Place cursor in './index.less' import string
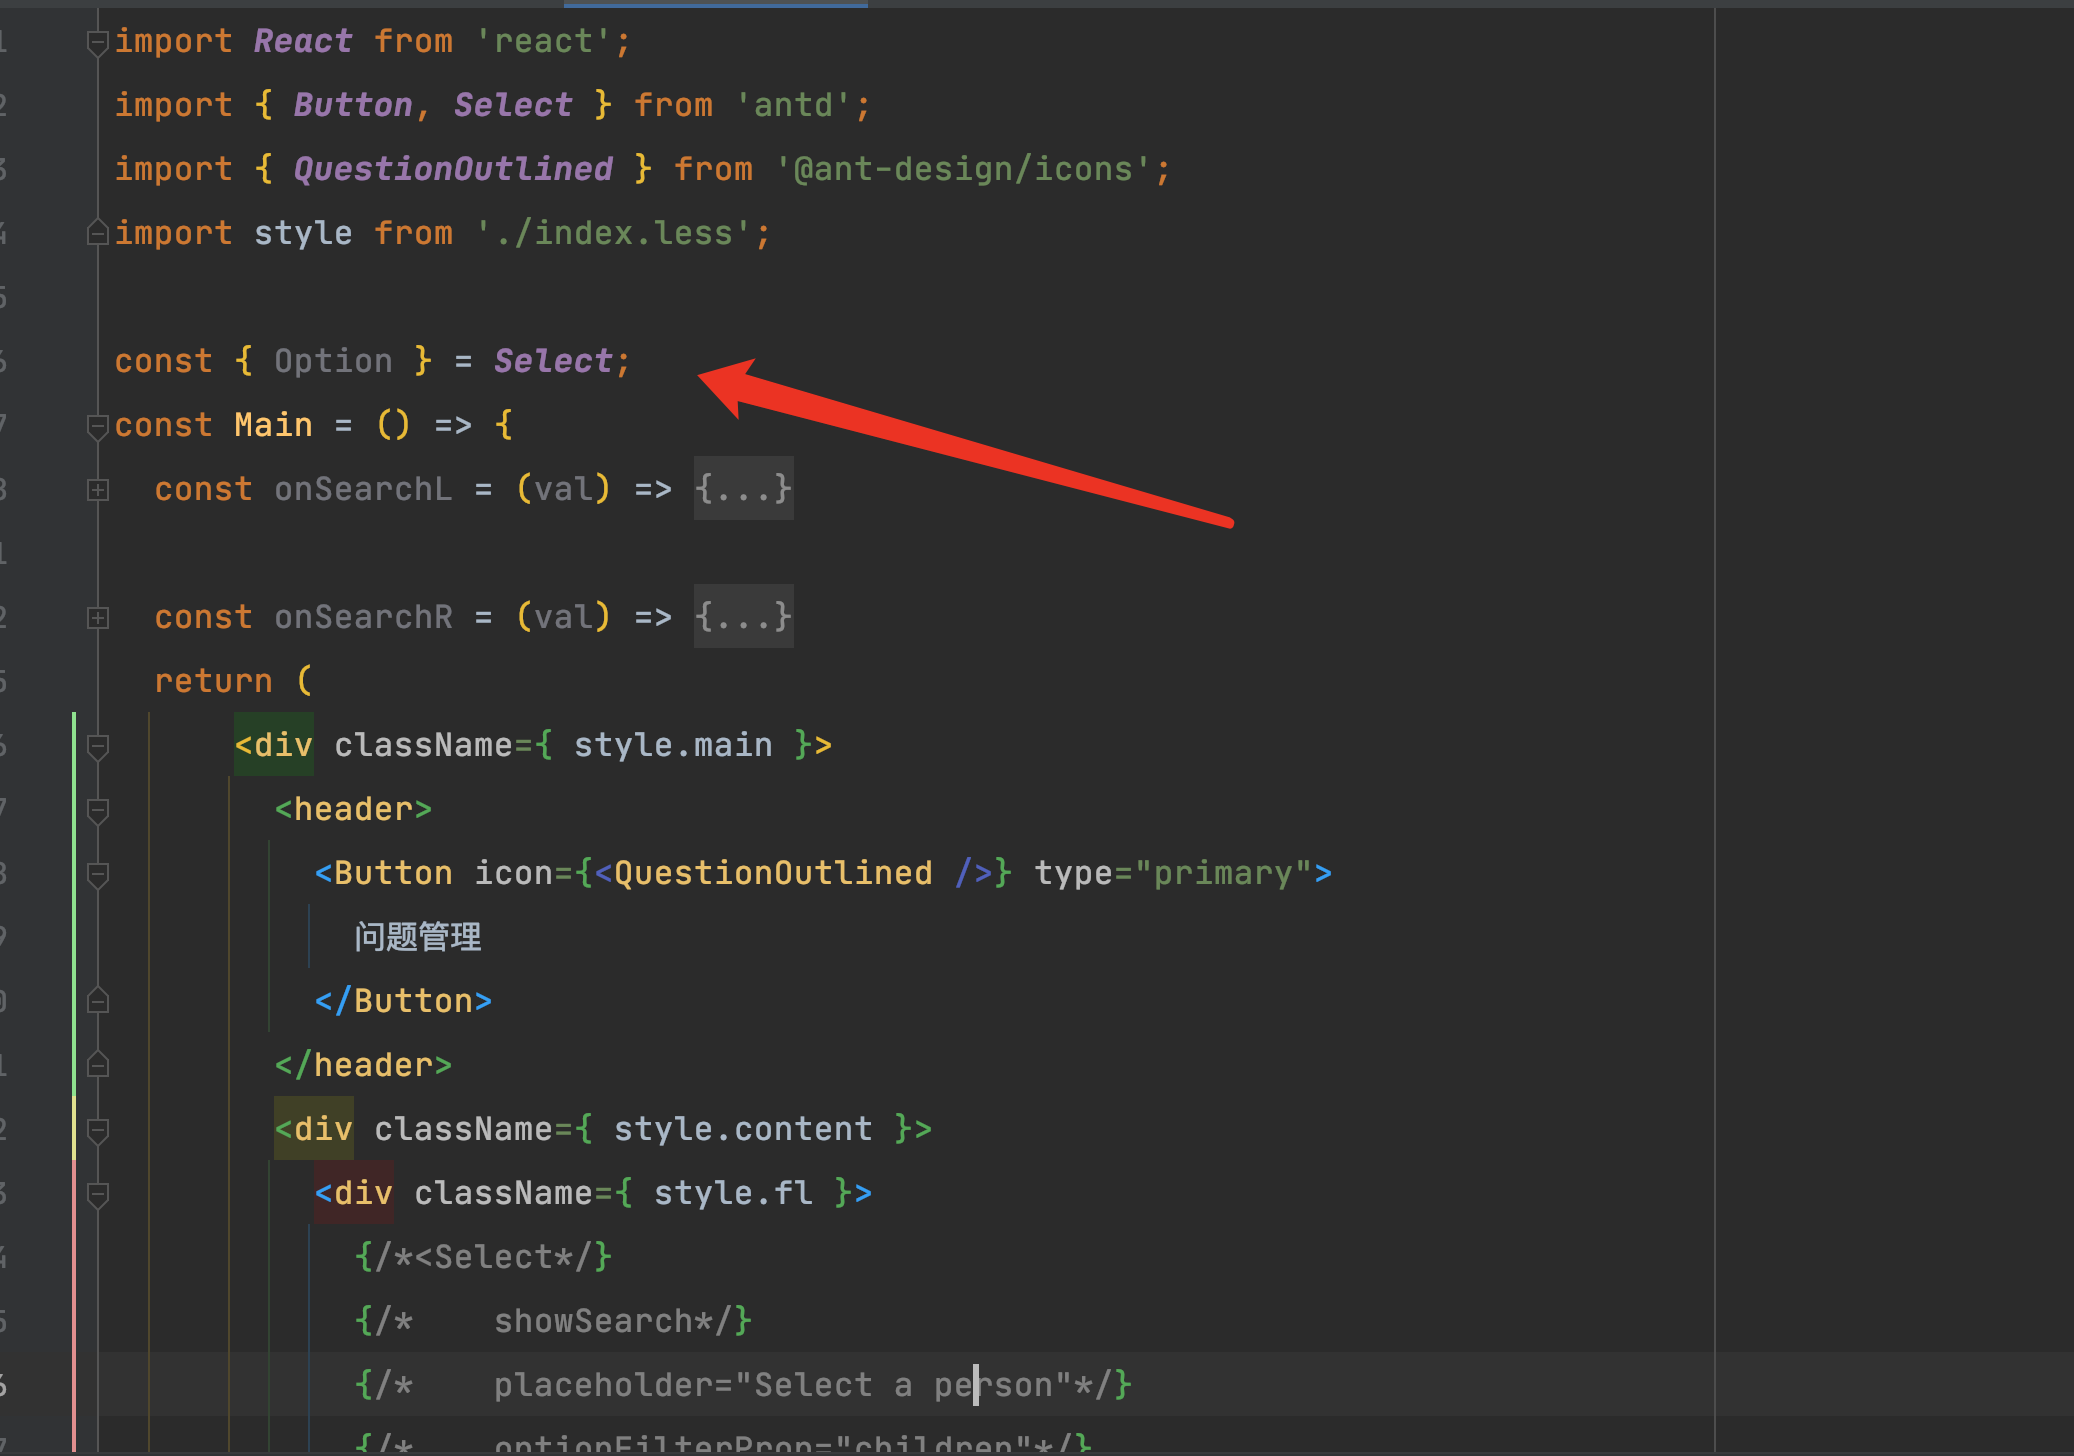 tap(613, 233)
